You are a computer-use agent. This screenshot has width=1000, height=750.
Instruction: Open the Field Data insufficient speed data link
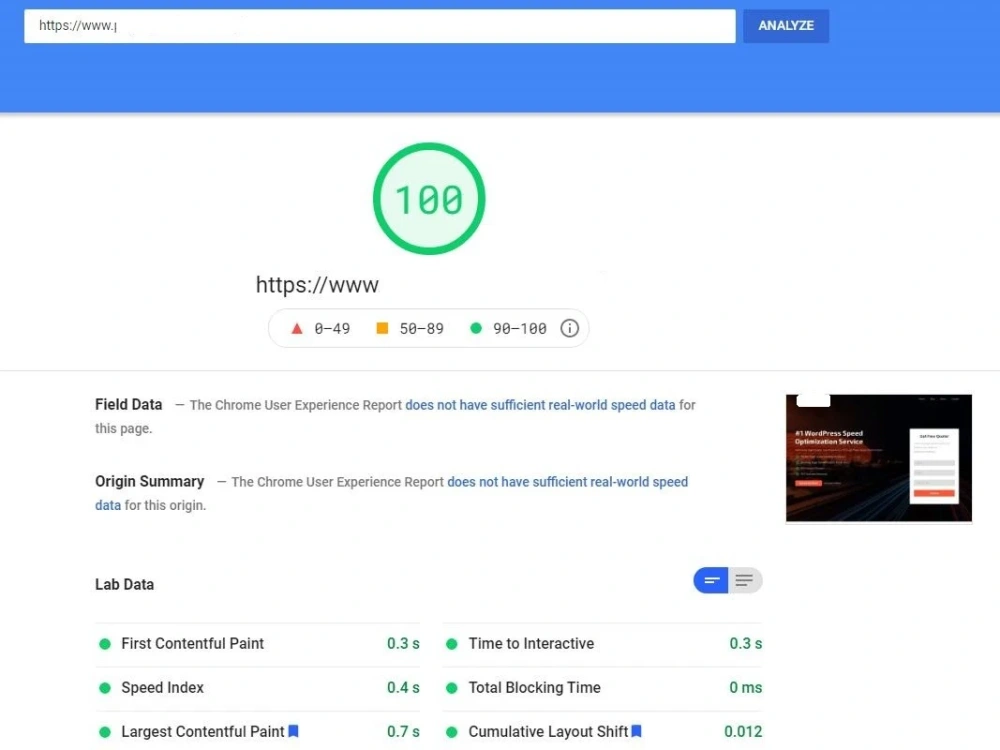(540, 405)
